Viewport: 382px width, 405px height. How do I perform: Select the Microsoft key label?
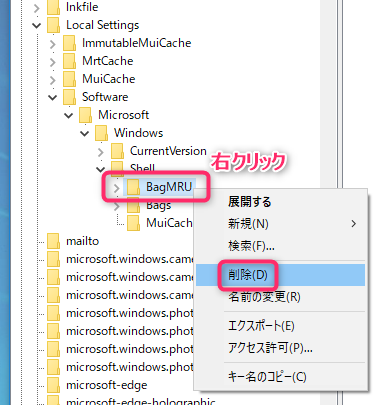pos(123,115)
